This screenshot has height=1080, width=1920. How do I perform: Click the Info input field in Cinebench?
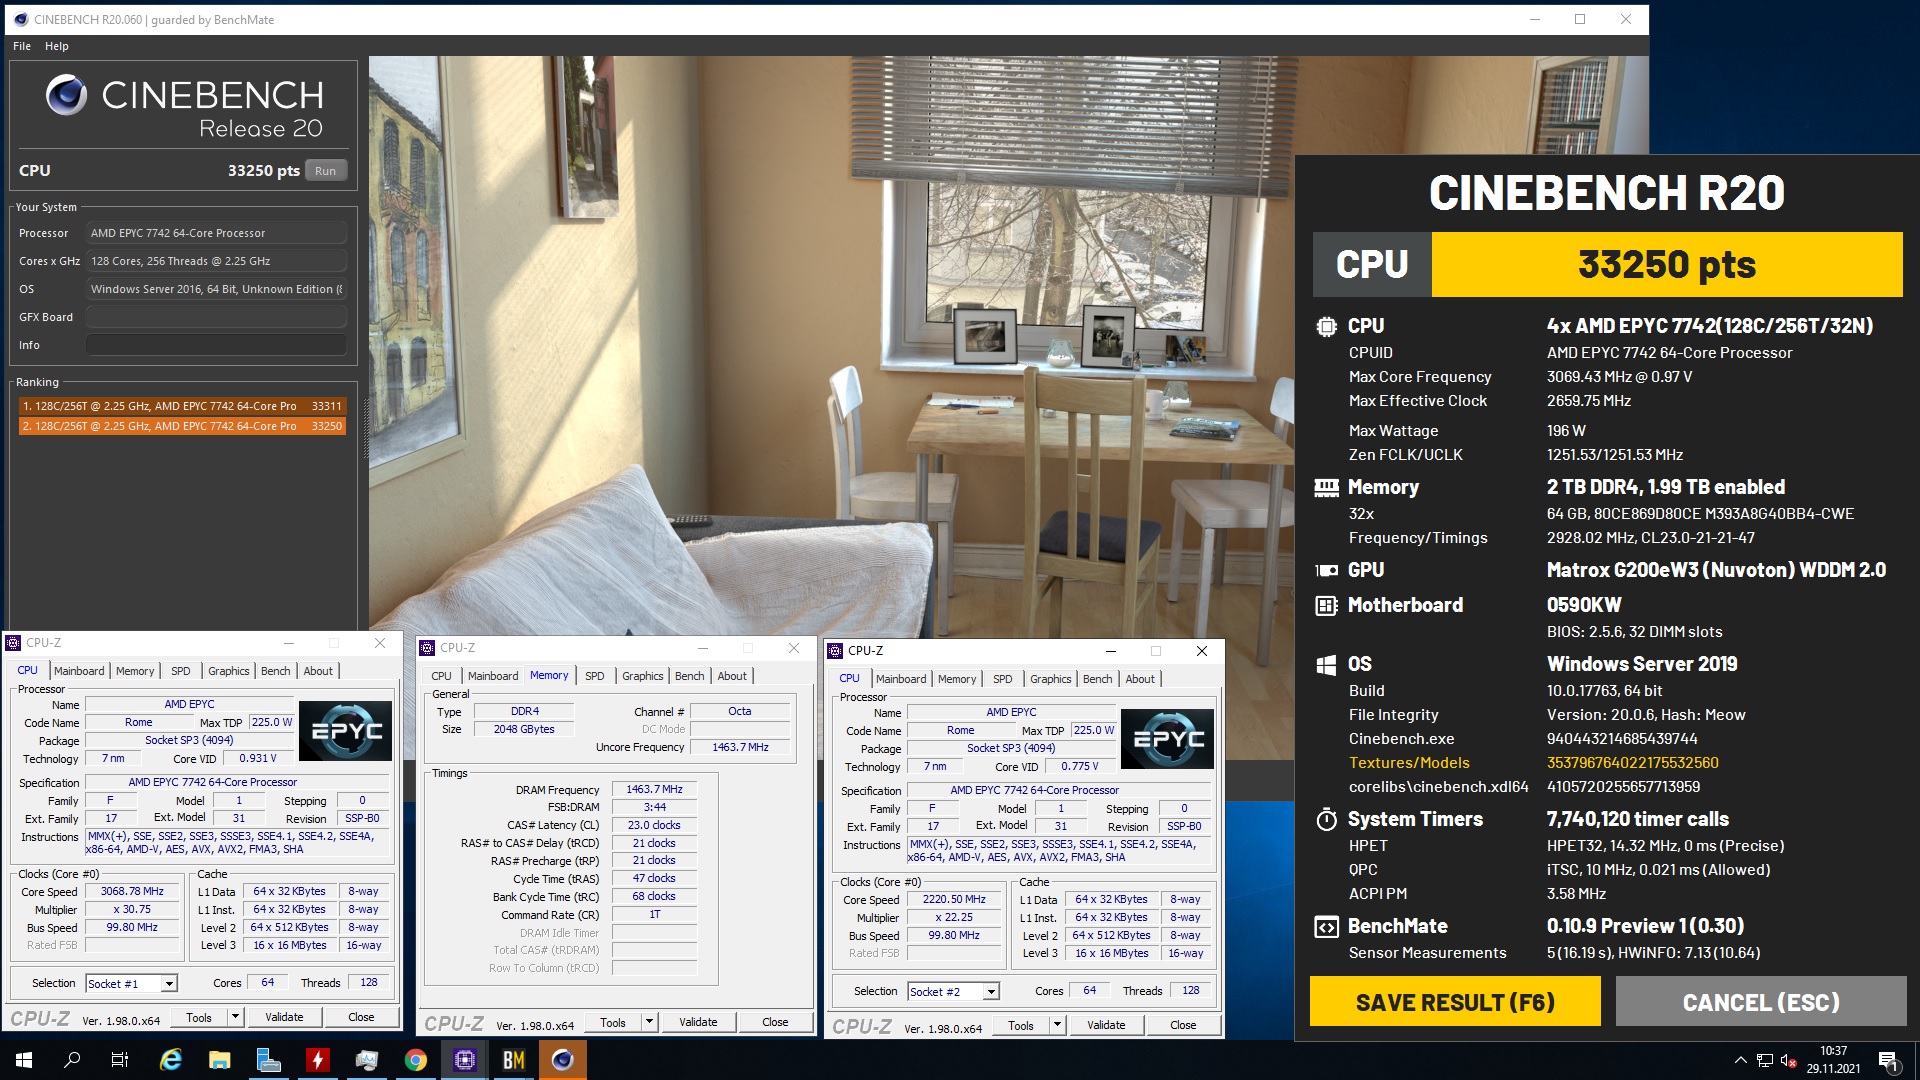[216, 345]
